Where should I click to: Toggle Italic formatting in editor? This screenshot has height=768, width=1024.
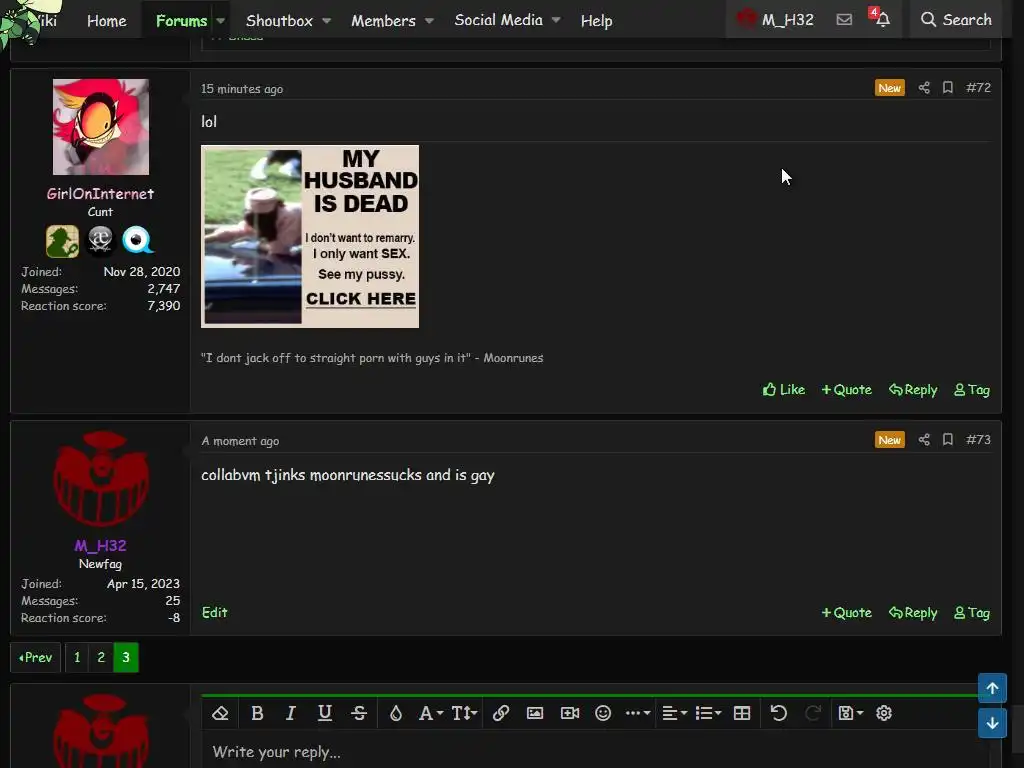(291, 713)
